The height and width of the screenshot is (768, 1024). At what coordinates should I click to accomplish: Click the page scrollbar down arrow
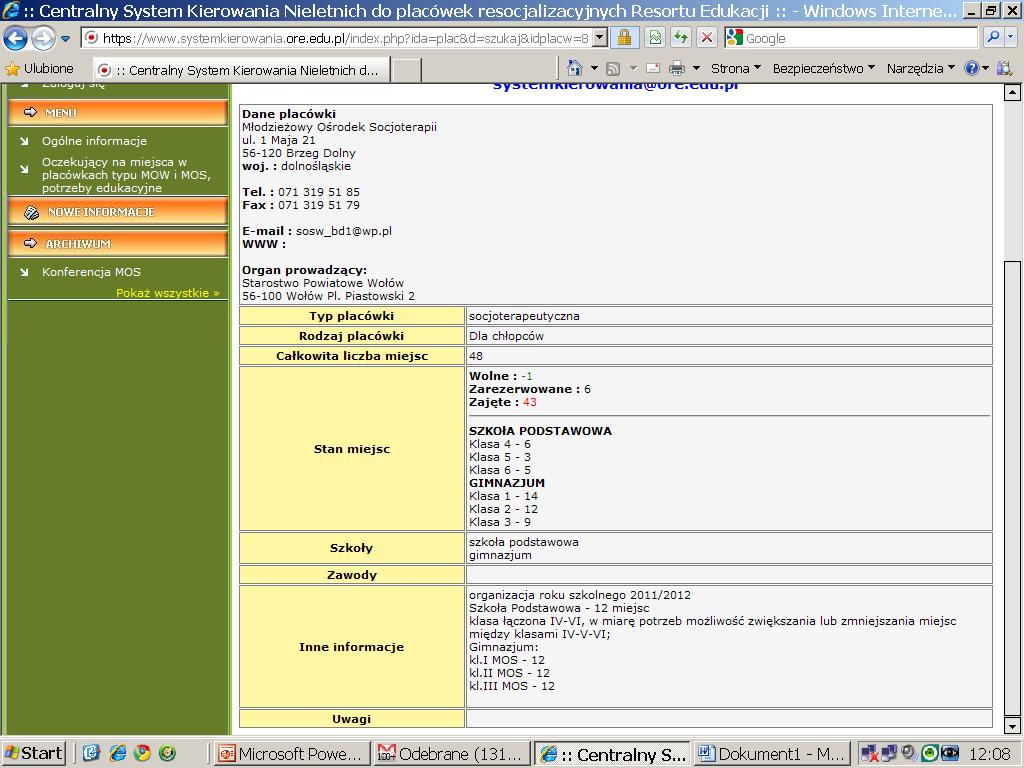[1012, 725]
